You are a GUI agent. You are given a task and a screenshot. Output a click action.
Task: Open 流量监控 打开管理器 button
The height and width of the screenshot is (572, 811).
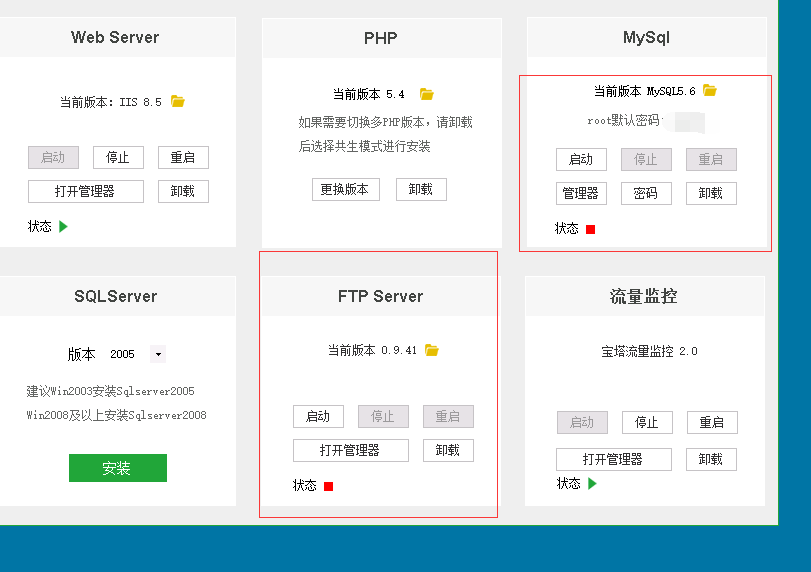pyautogui.click(x=614, y=459)
